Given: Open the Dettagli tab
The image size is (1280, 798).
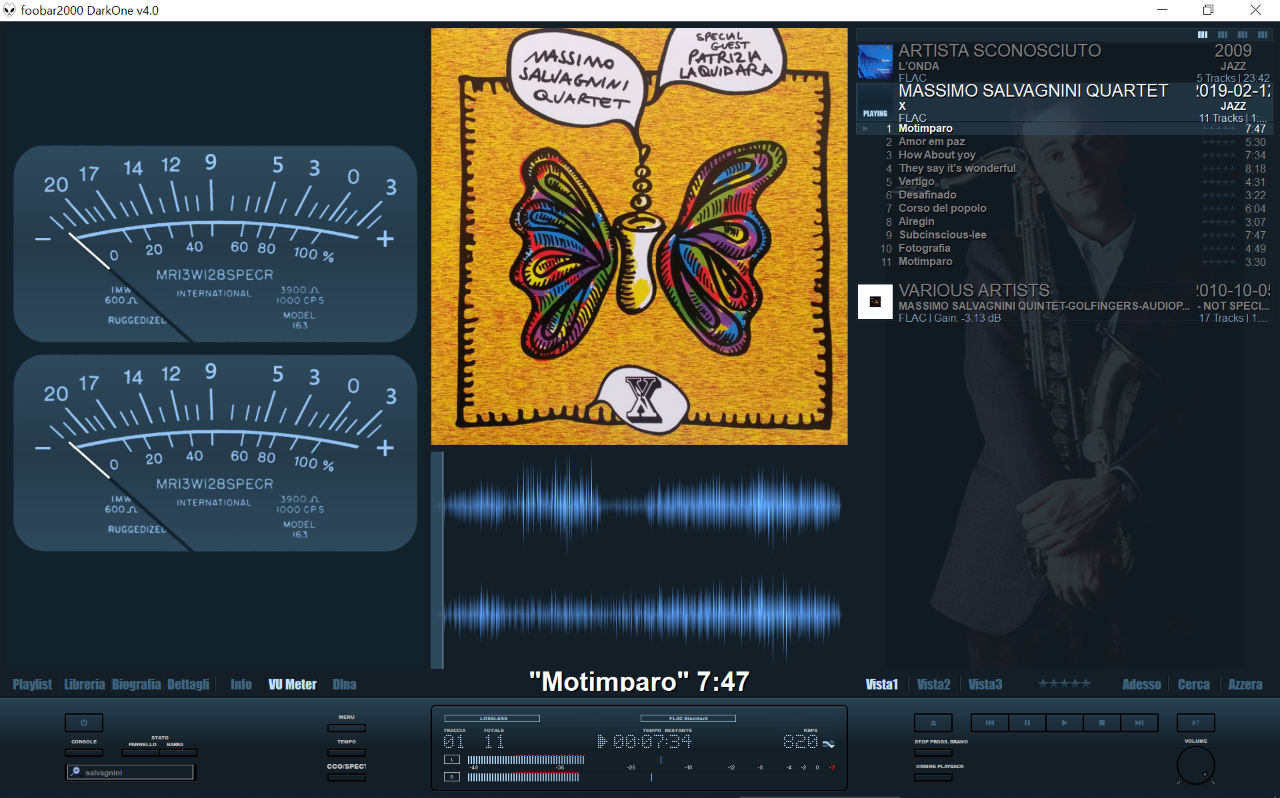Looking at the screenshot, I should pyautogui.click(x=189, y=685).
